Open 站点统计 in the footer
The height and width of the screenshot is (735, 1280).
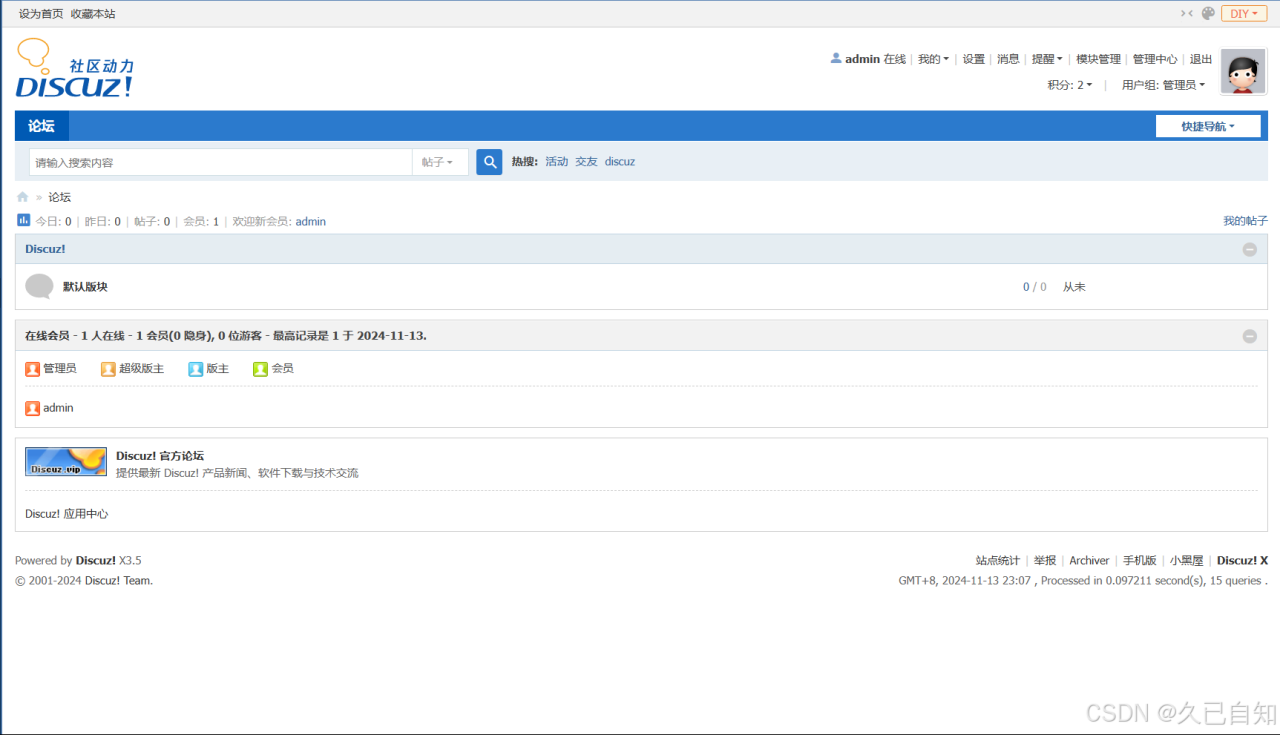[998, 561]
